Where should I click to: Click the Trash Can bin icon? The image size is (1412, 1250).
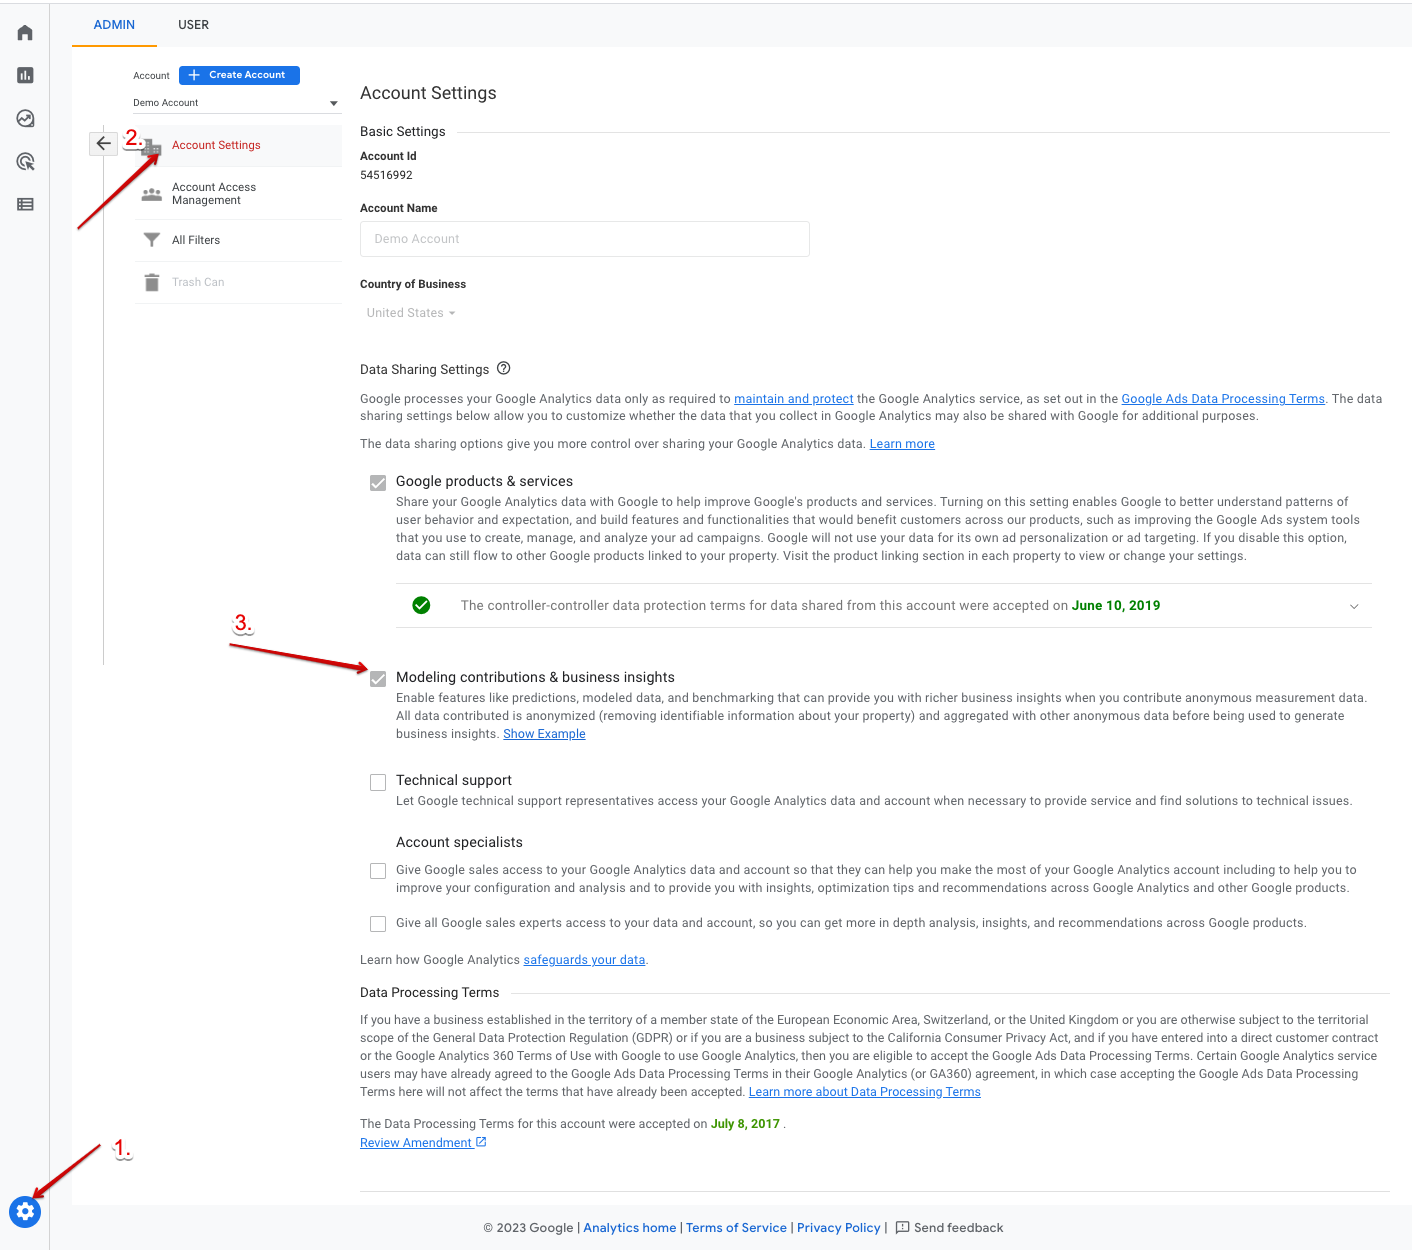pos(152,282)
